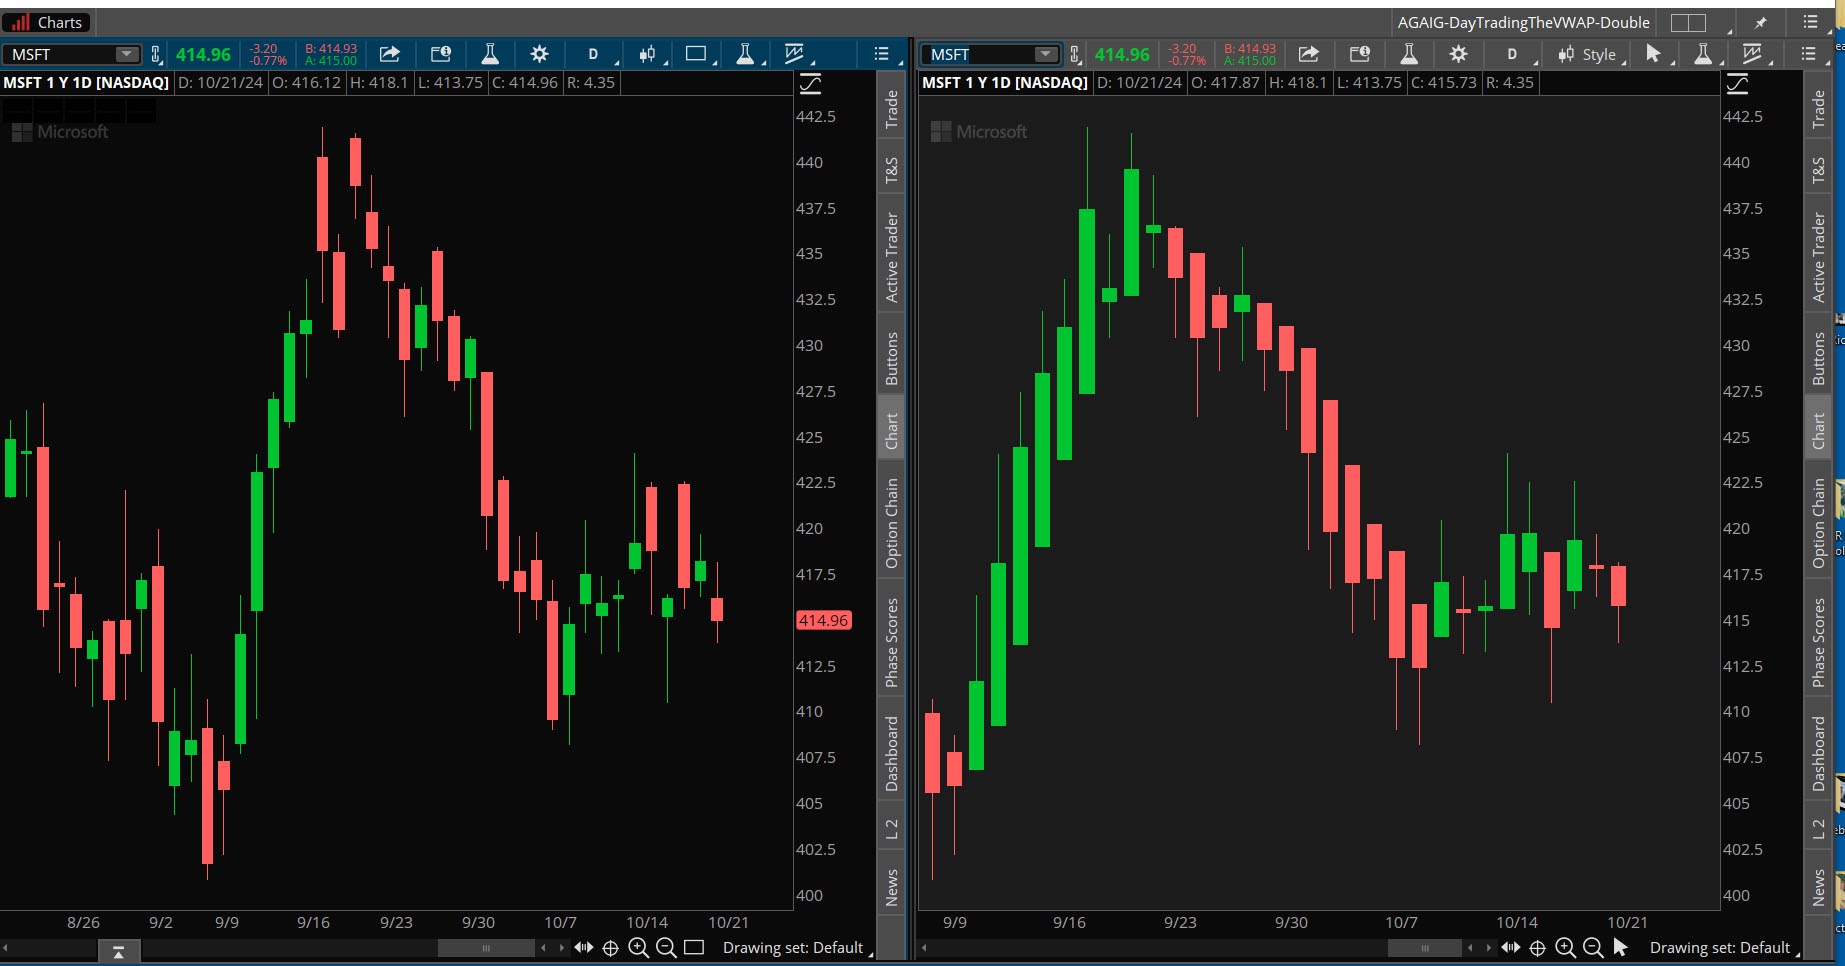The image size is (1845, 966).
Task: Open left sidebar Phase Scores tab
Action: (x=891, y=643)
